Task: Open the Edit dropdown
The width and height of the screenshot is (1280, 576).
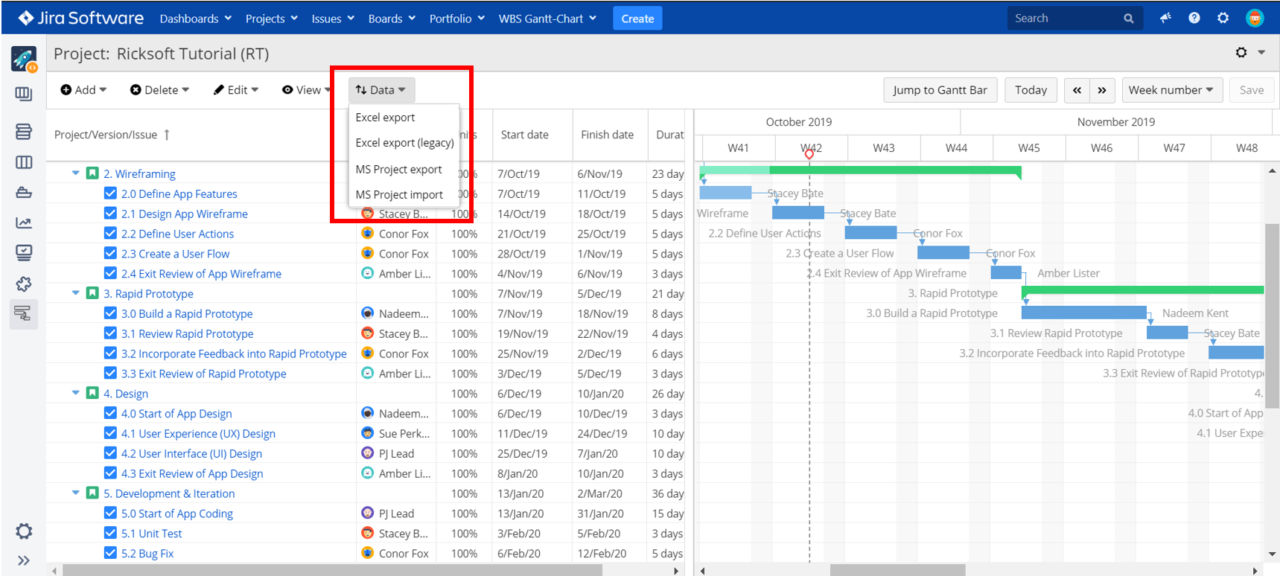Action: point(235,90)
